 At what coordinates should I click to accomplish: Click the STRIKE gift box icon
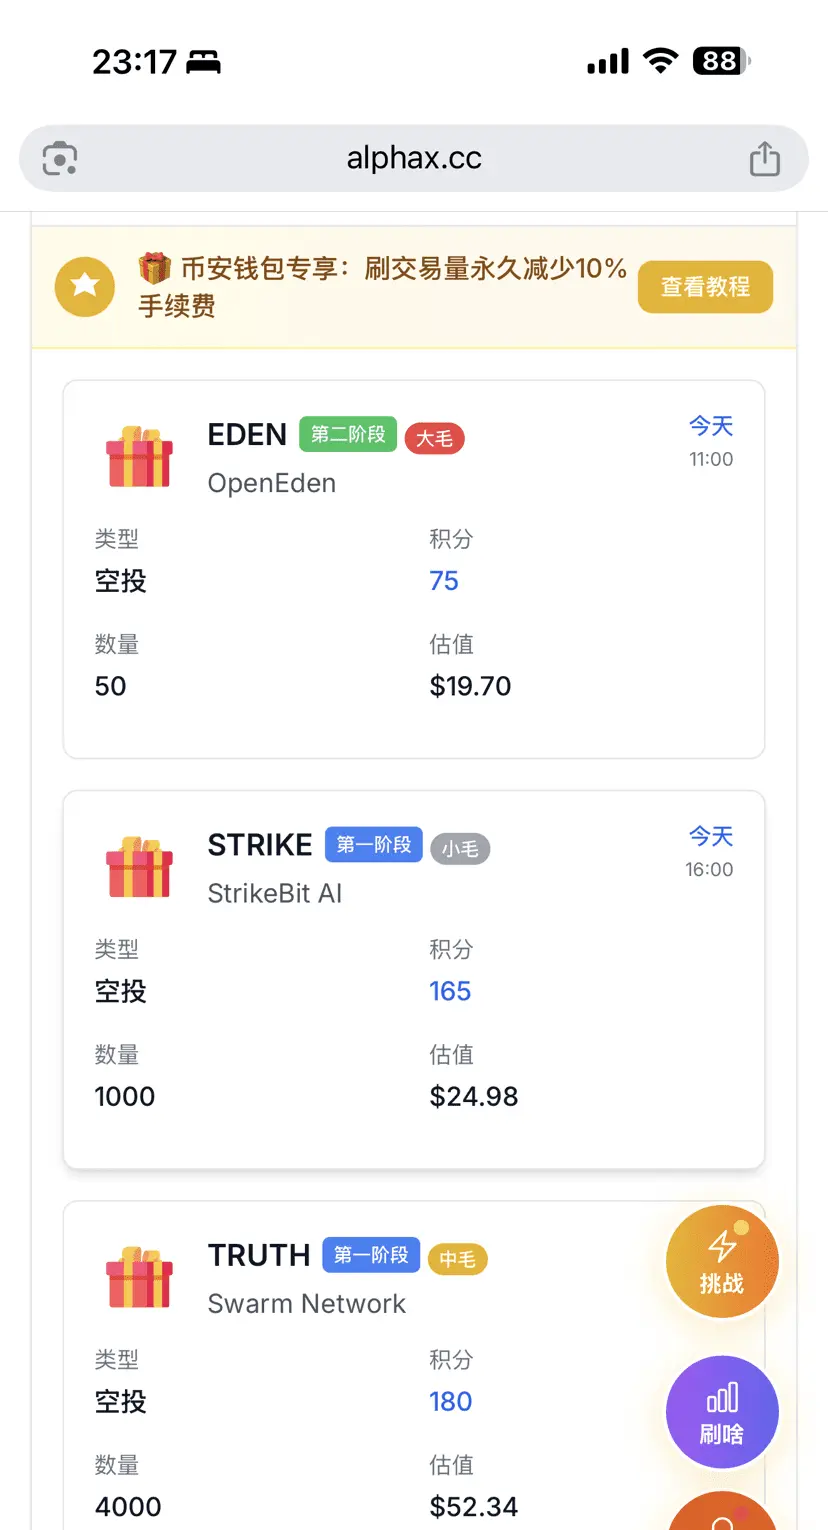[139, 868]
